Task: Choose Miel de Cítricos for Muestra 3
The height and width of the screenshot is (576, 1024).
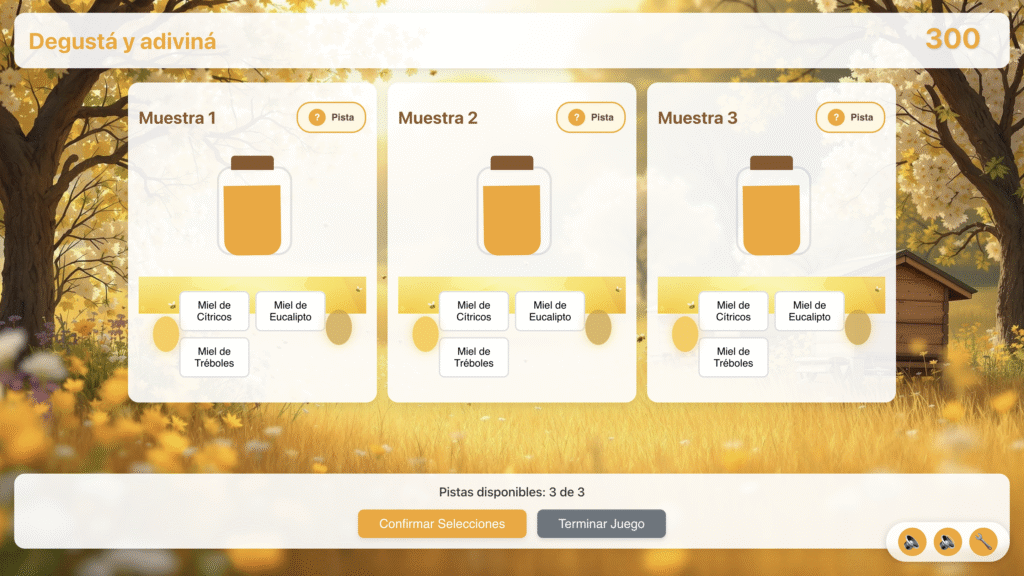Action: [733, 311]
